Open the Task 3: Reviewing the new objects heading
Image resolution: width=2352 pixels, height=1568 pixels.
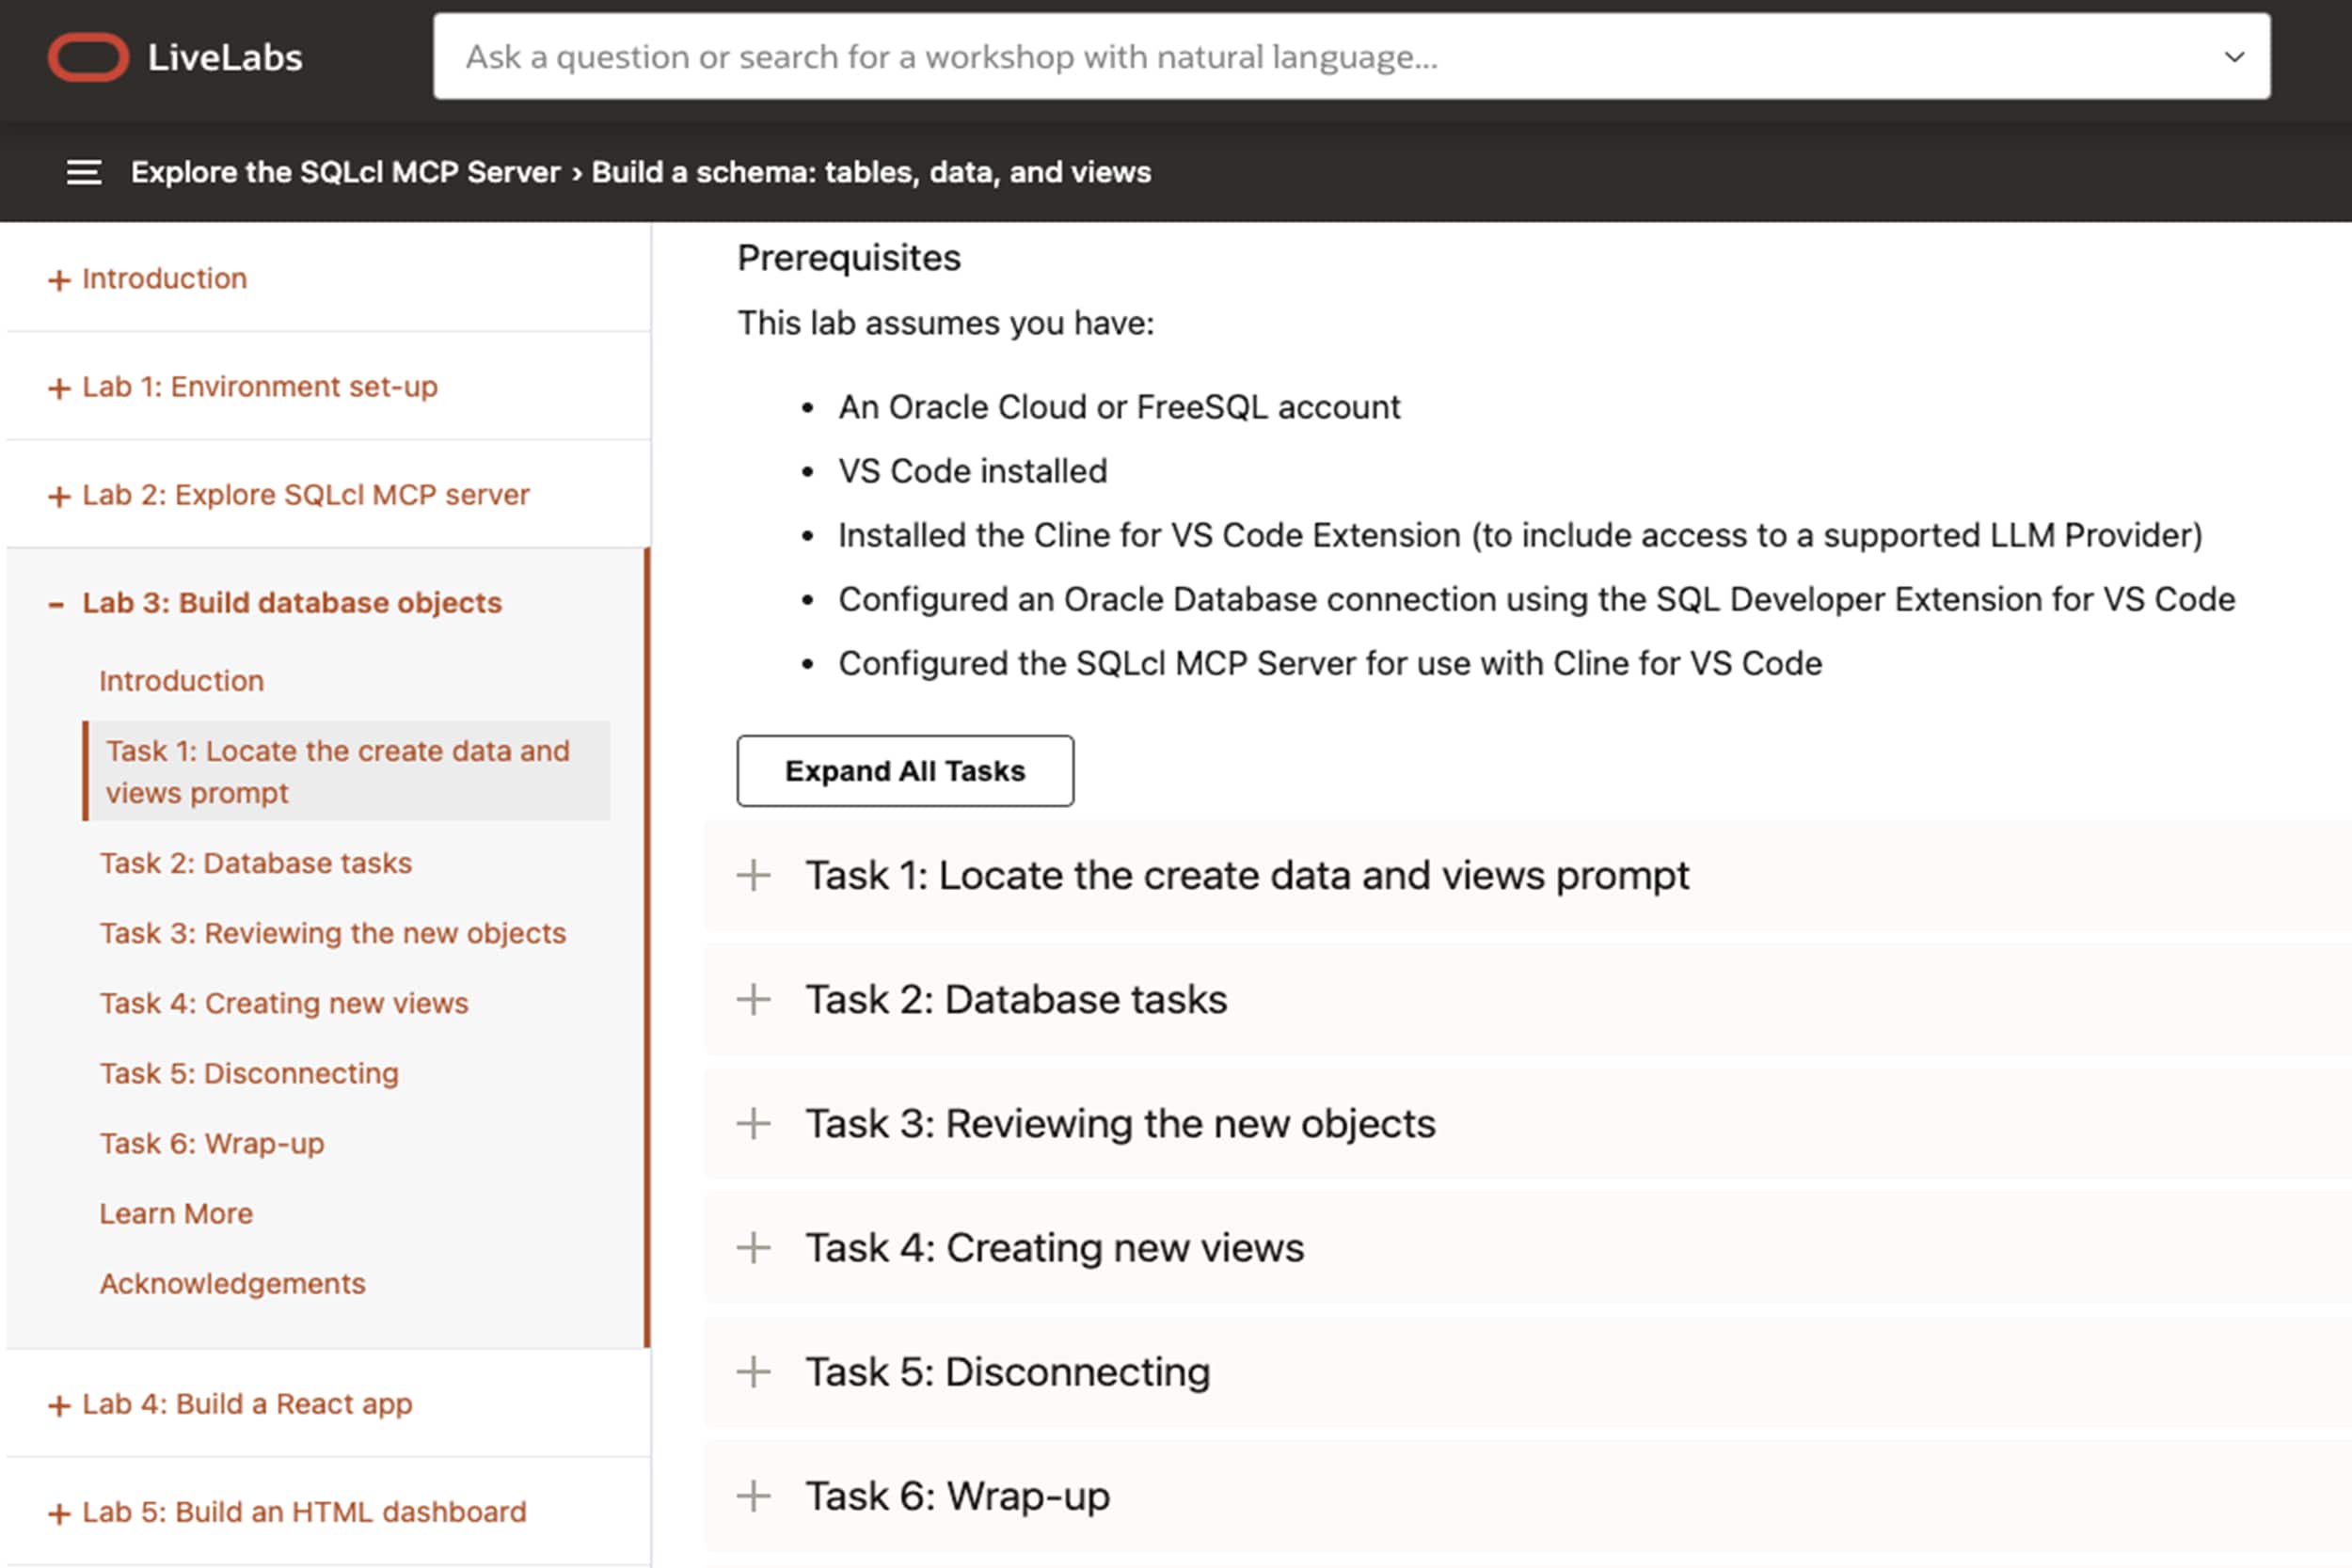coord(1121,1124)
